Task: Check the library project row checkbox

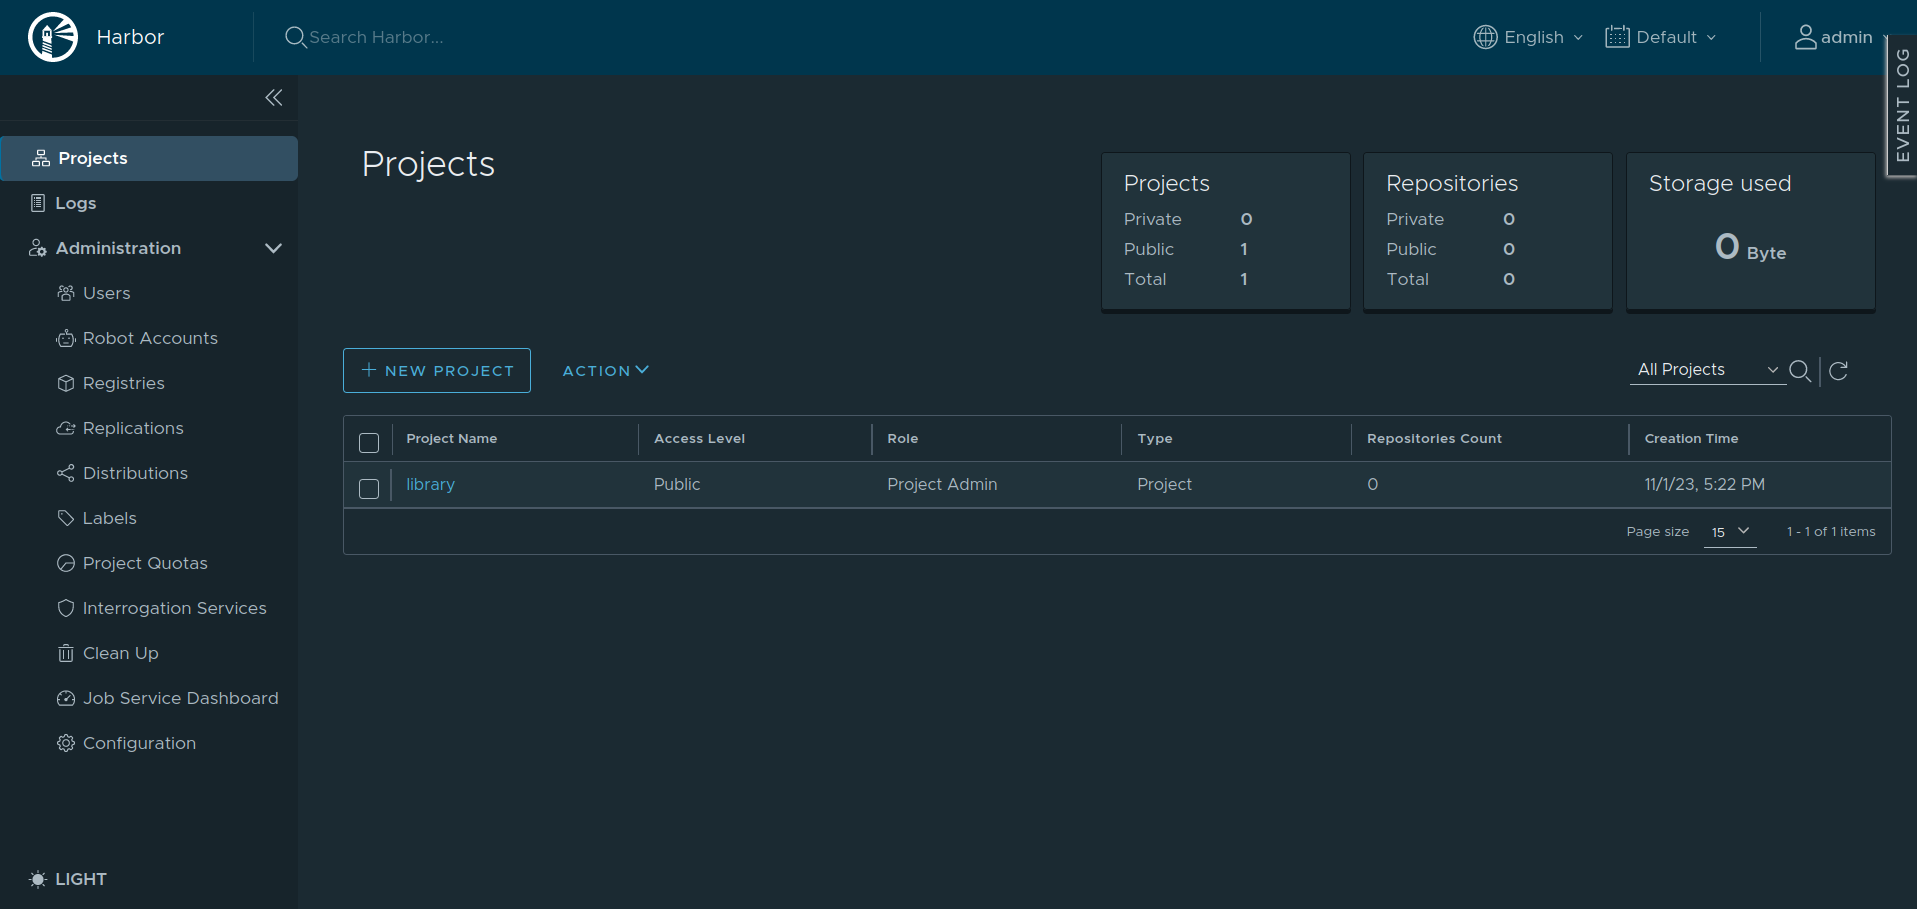Action: click(x=369, y=488)
